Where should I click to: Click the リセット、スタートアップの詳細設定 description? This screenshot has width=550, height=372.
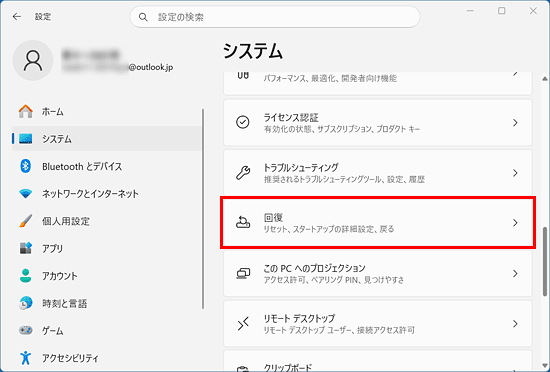(329, 230)
